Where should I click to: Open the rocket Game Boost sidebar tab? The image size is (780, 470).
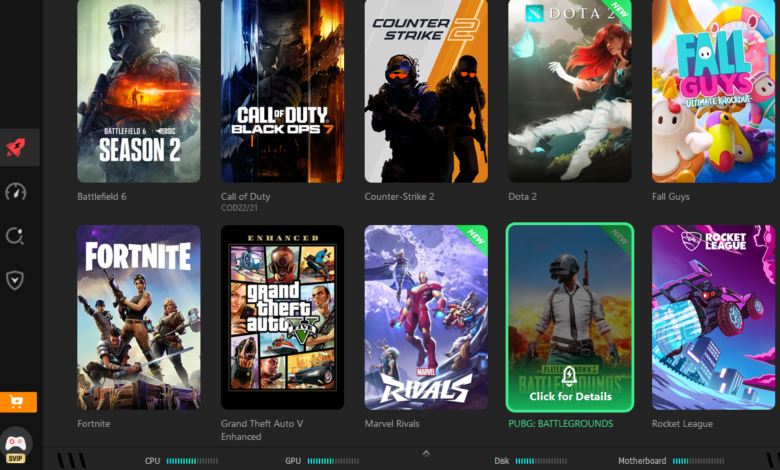16,147
